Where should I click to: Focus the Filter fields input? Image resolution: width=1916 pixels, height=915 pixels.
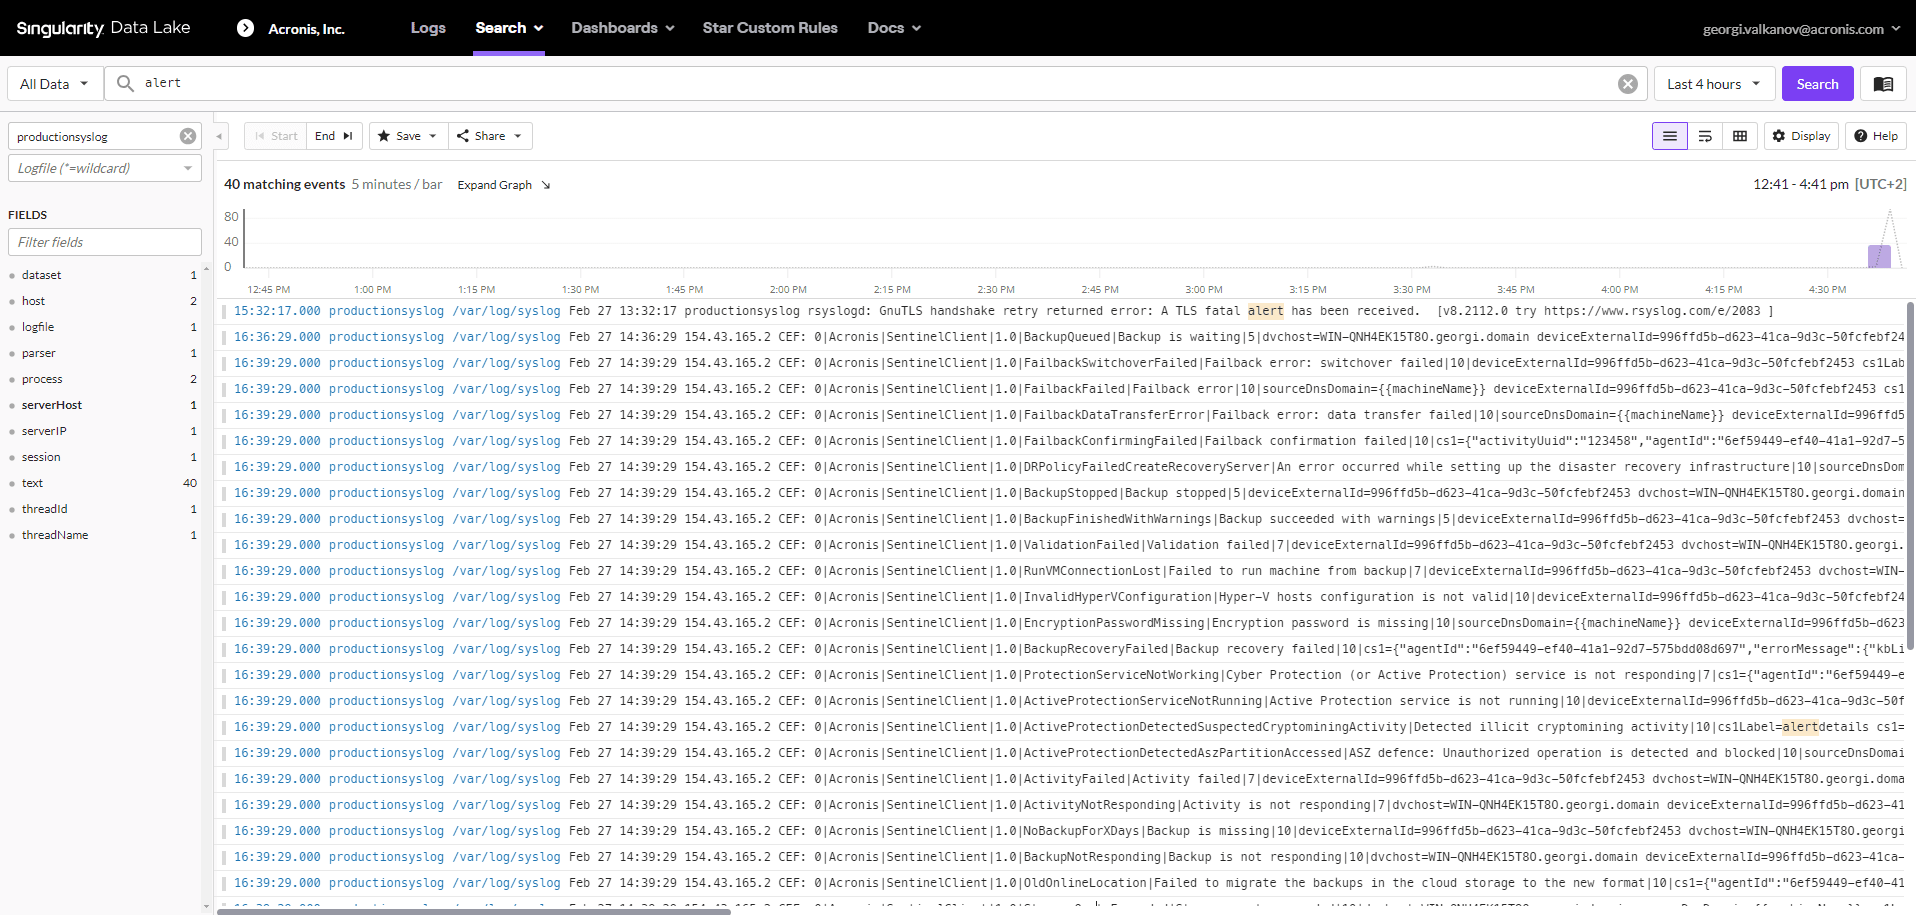coord(105,242)
